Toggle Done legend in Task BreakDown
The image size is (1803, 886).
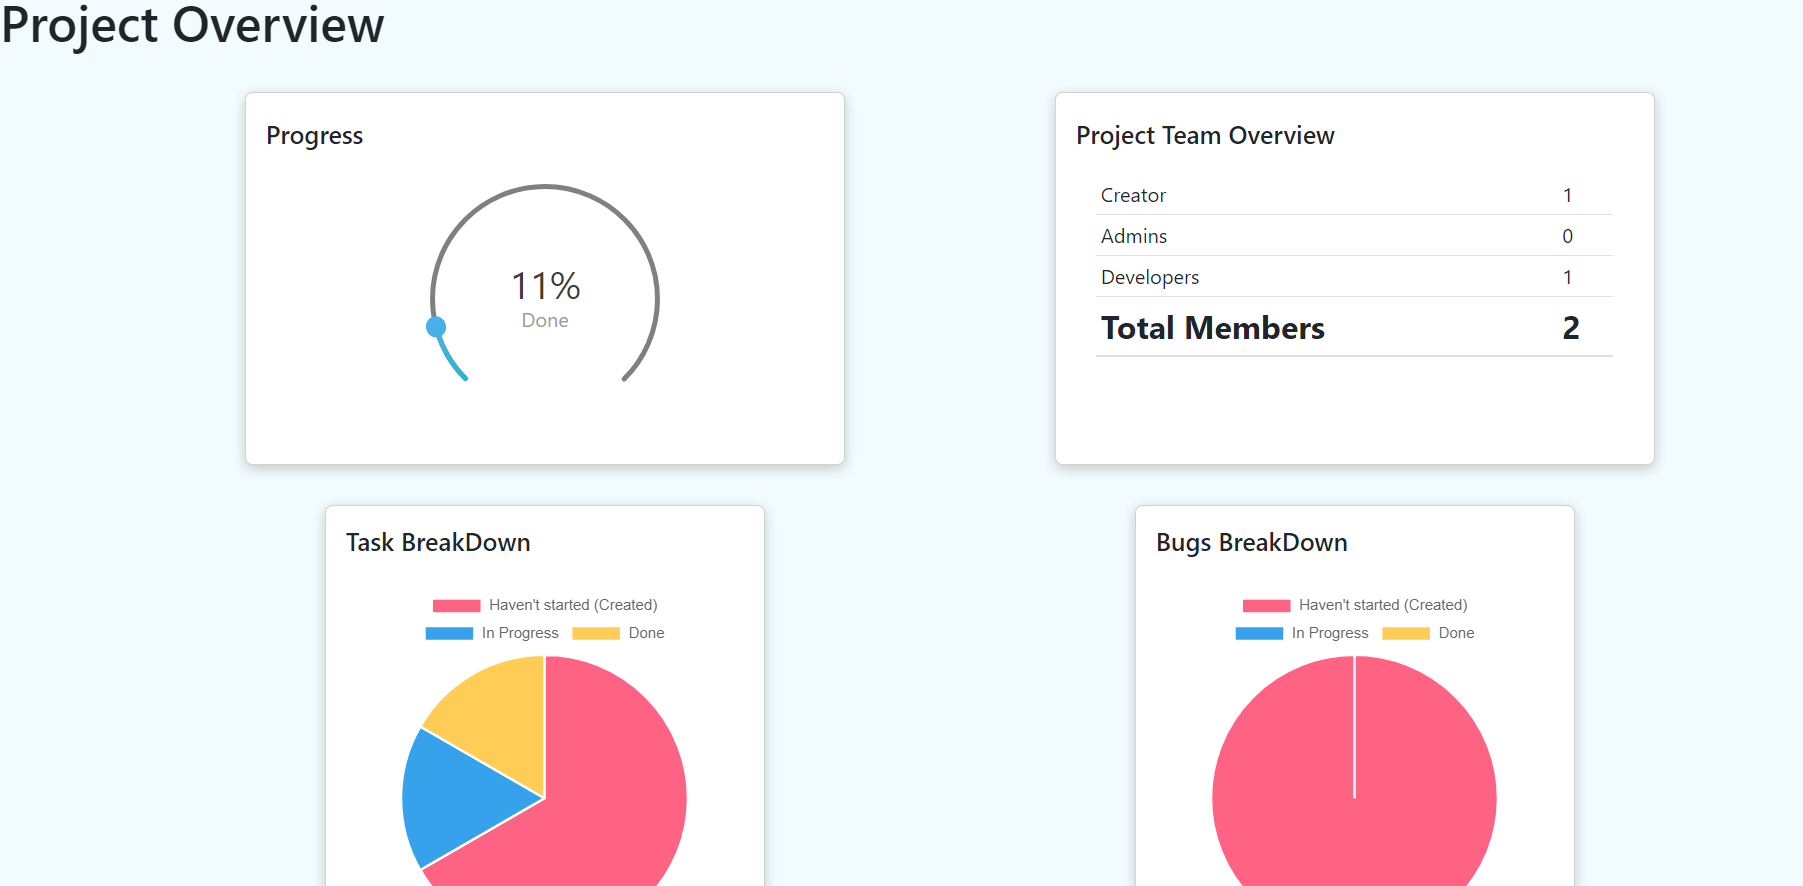618,633
